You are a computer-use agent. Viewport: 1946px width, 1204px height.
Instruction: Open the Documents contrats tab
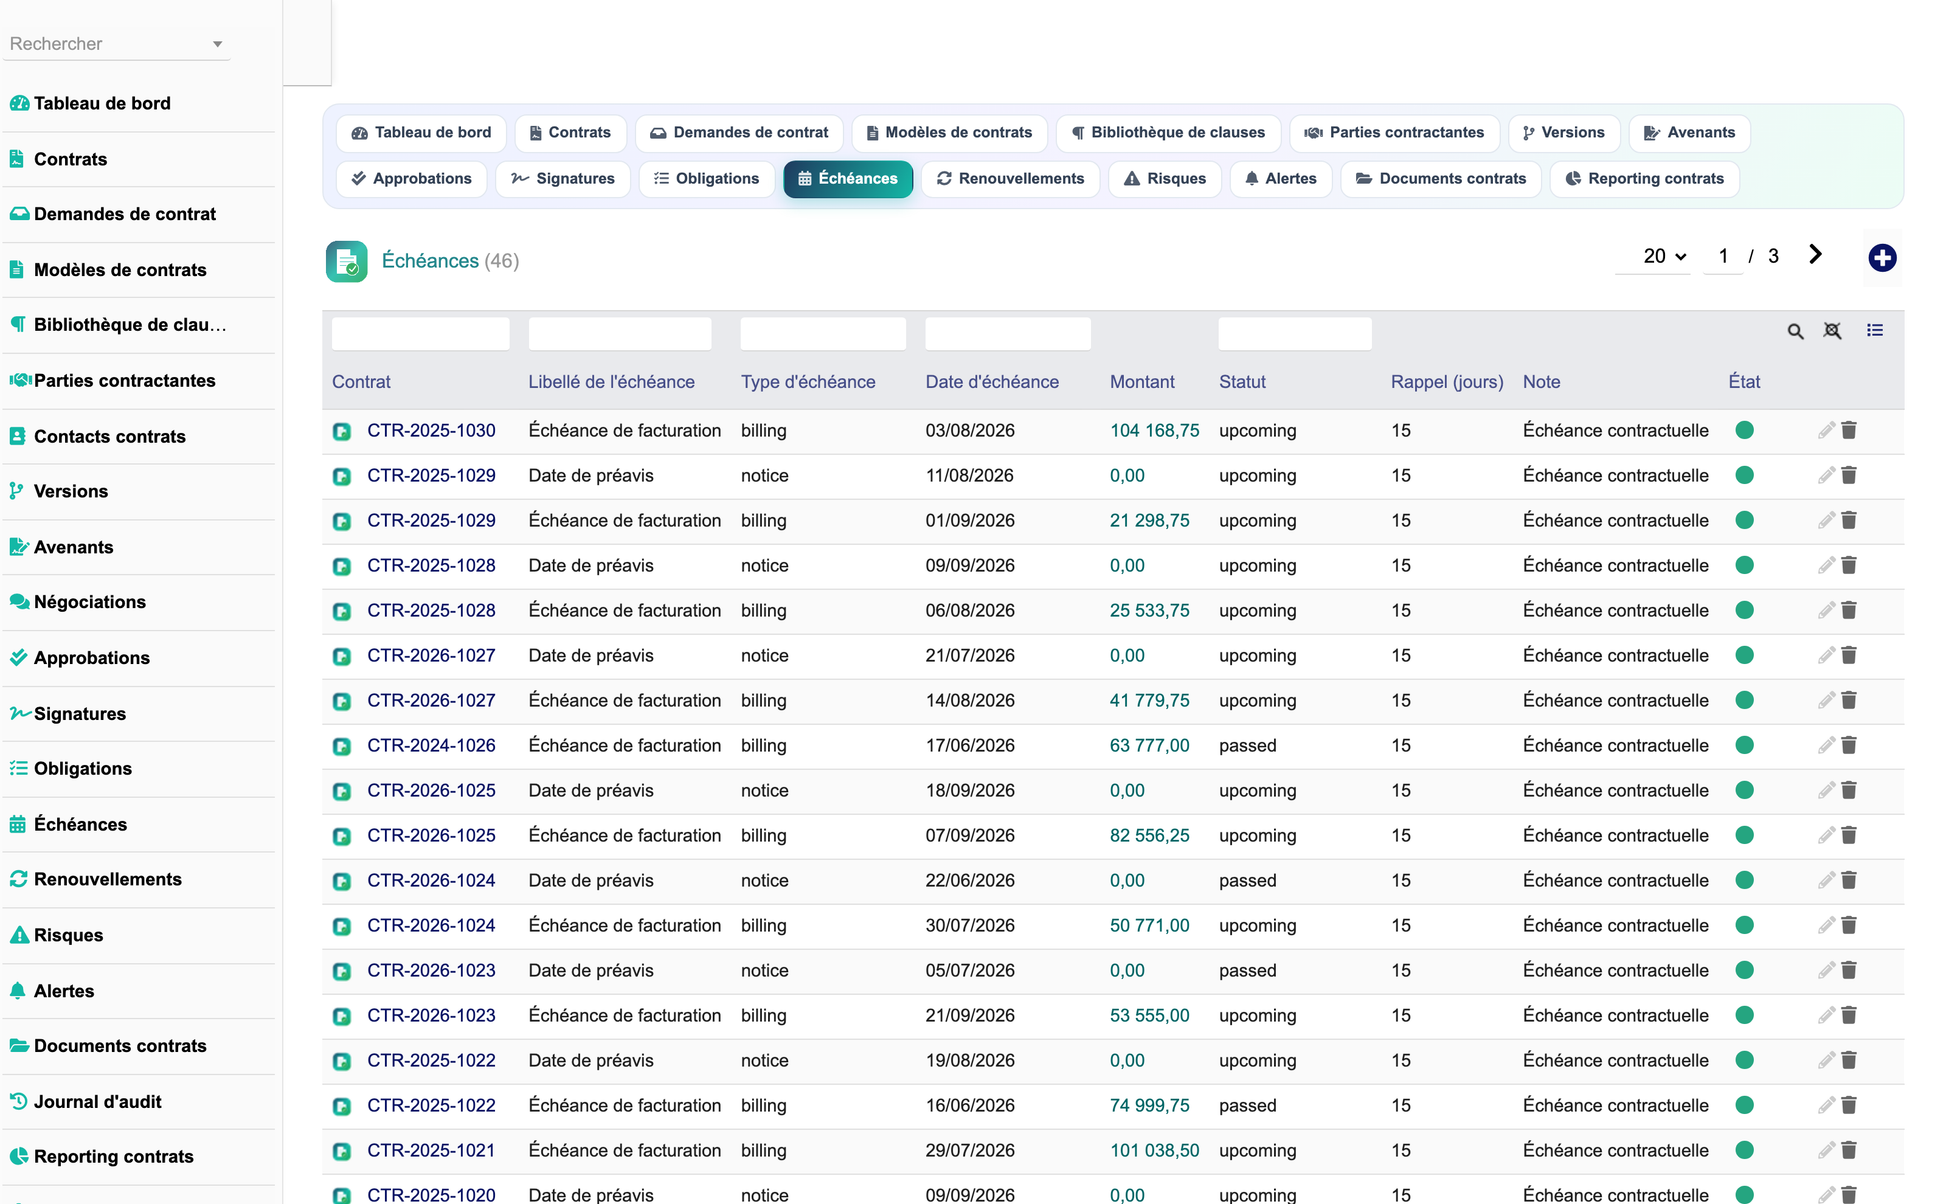1440,179
